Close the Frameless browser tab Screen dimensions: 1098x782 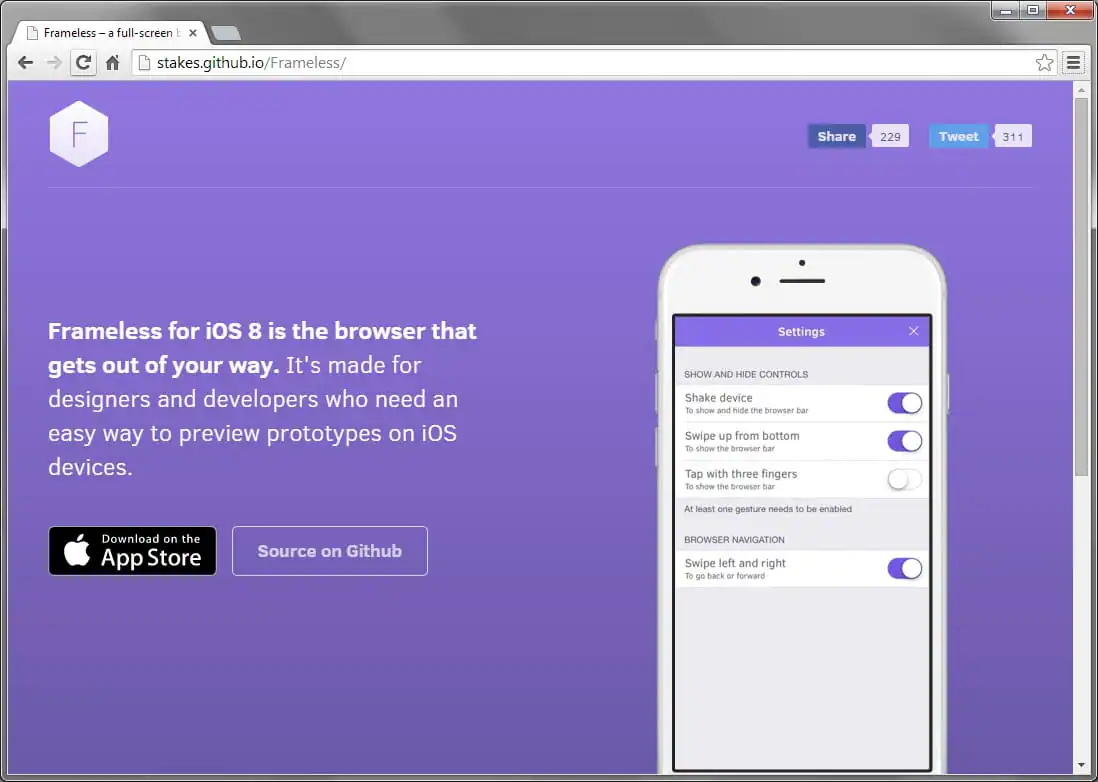(x=193, y=33)
